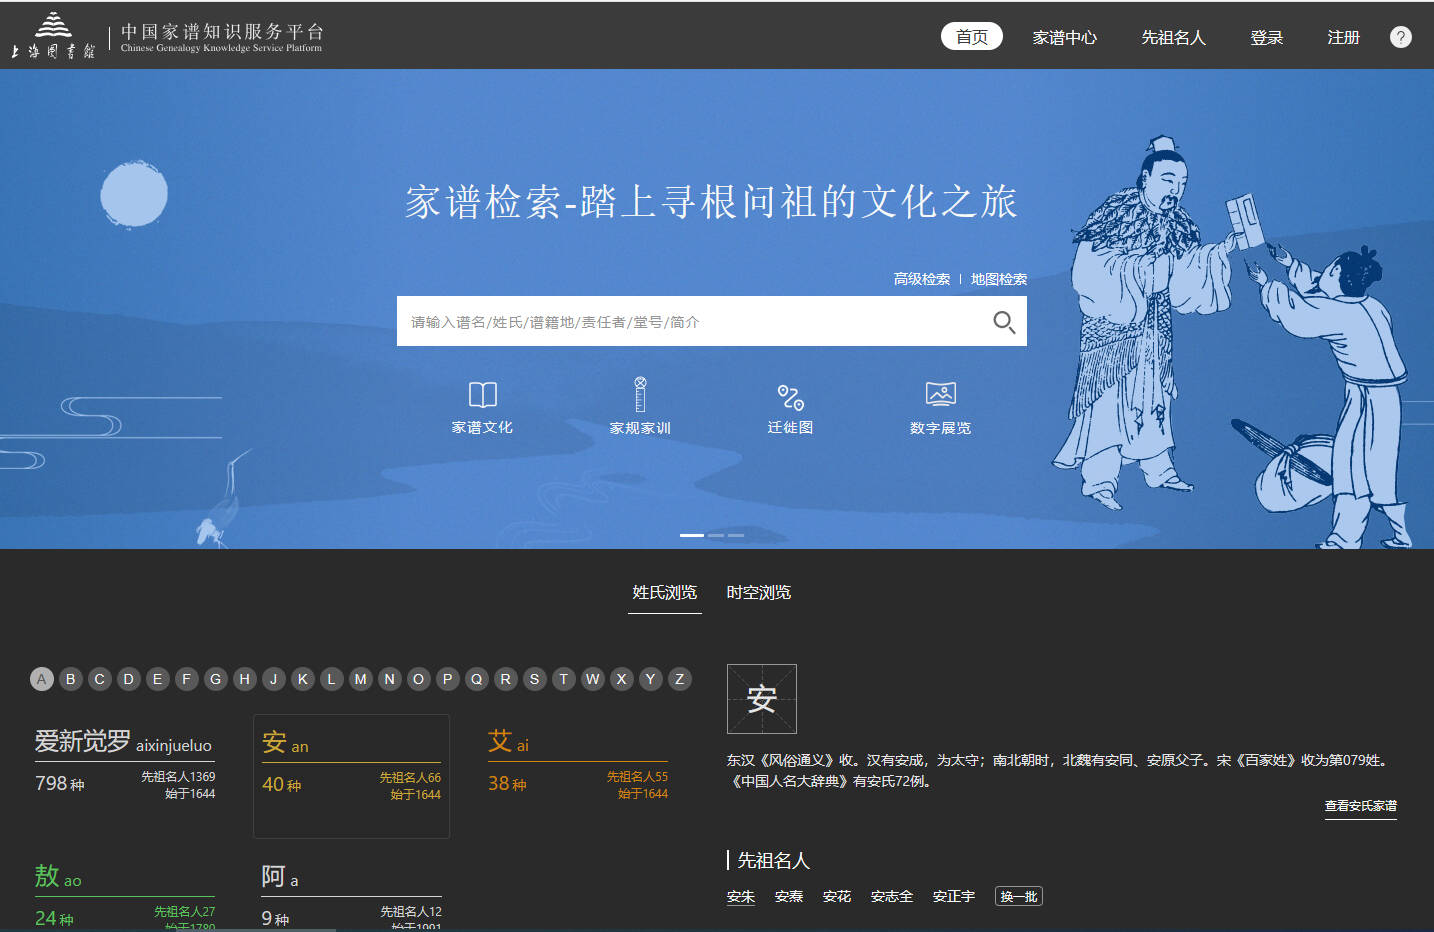The width and height of the screenshot is (1434, 932).
Task: Click the 换一批 refresh button
Action: pyautogui.click(x=1018, y=896)
